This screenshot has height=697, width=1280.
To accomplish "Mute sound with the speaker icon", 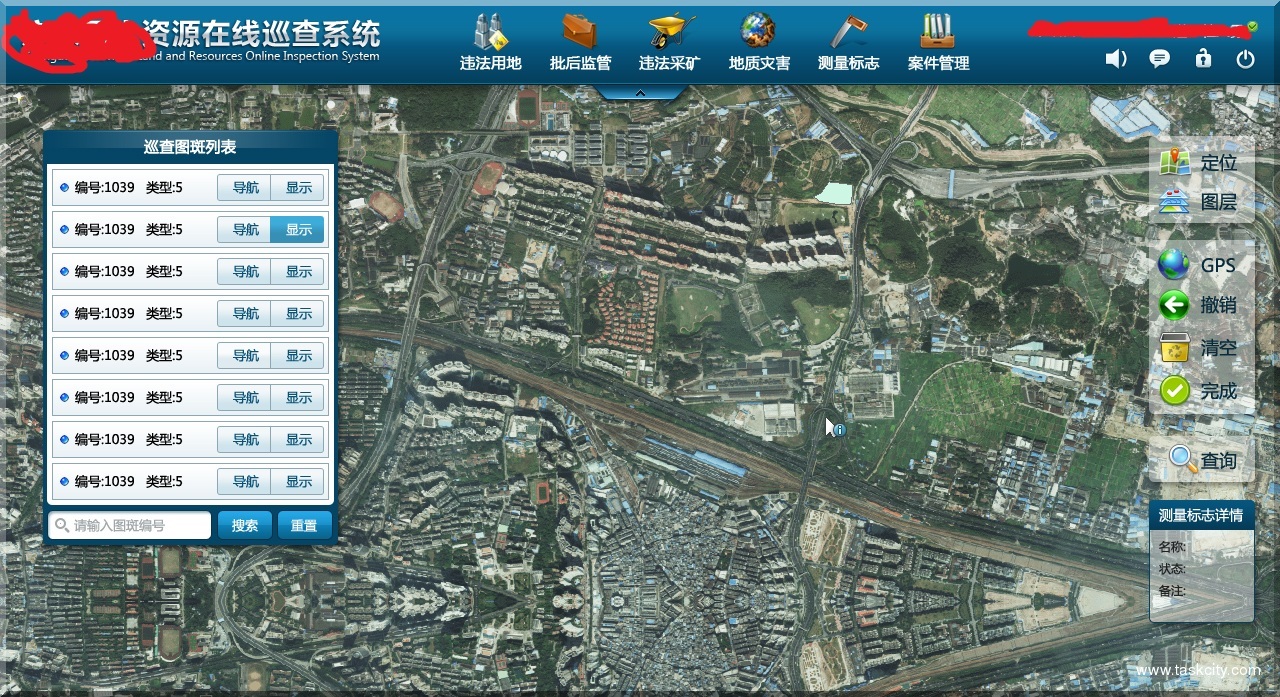I will click(x=1116, y=59).
